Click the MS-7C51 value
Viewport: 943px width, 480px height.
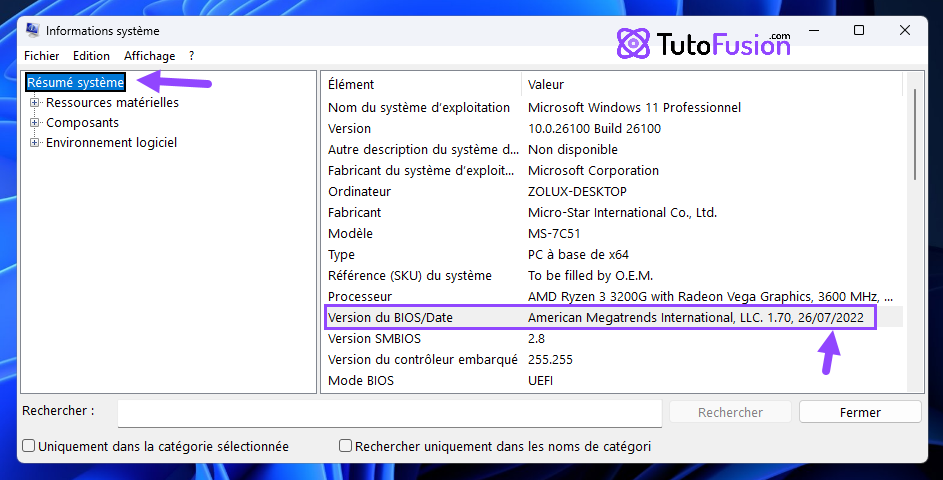(x=554, y=234)
